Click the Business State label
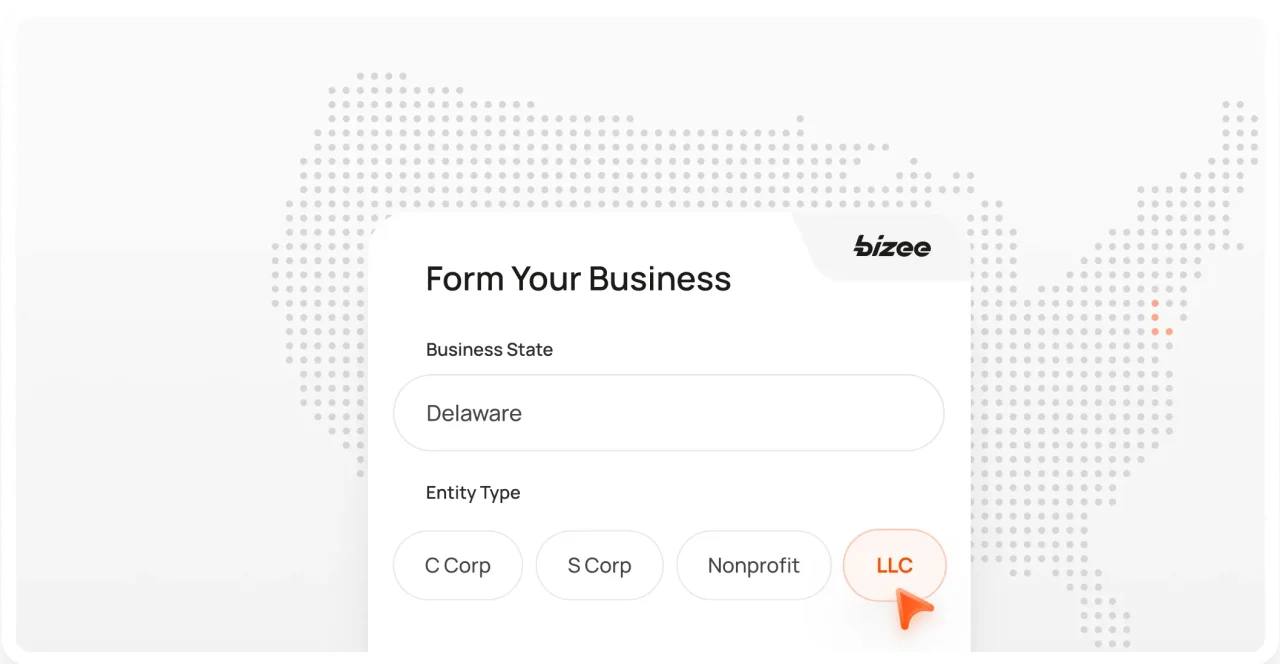Screen dimensions: 1280x664 click(489, 349)
